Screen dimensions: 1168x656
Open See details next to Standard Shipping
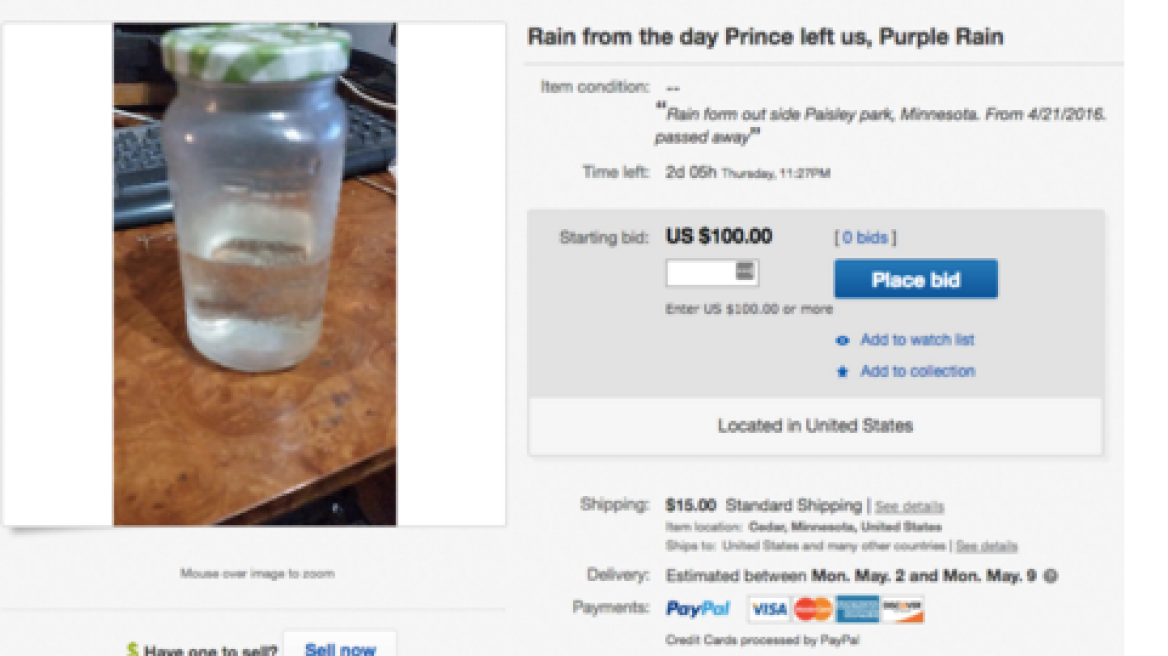pyautogui.click(x=909, y=507)
